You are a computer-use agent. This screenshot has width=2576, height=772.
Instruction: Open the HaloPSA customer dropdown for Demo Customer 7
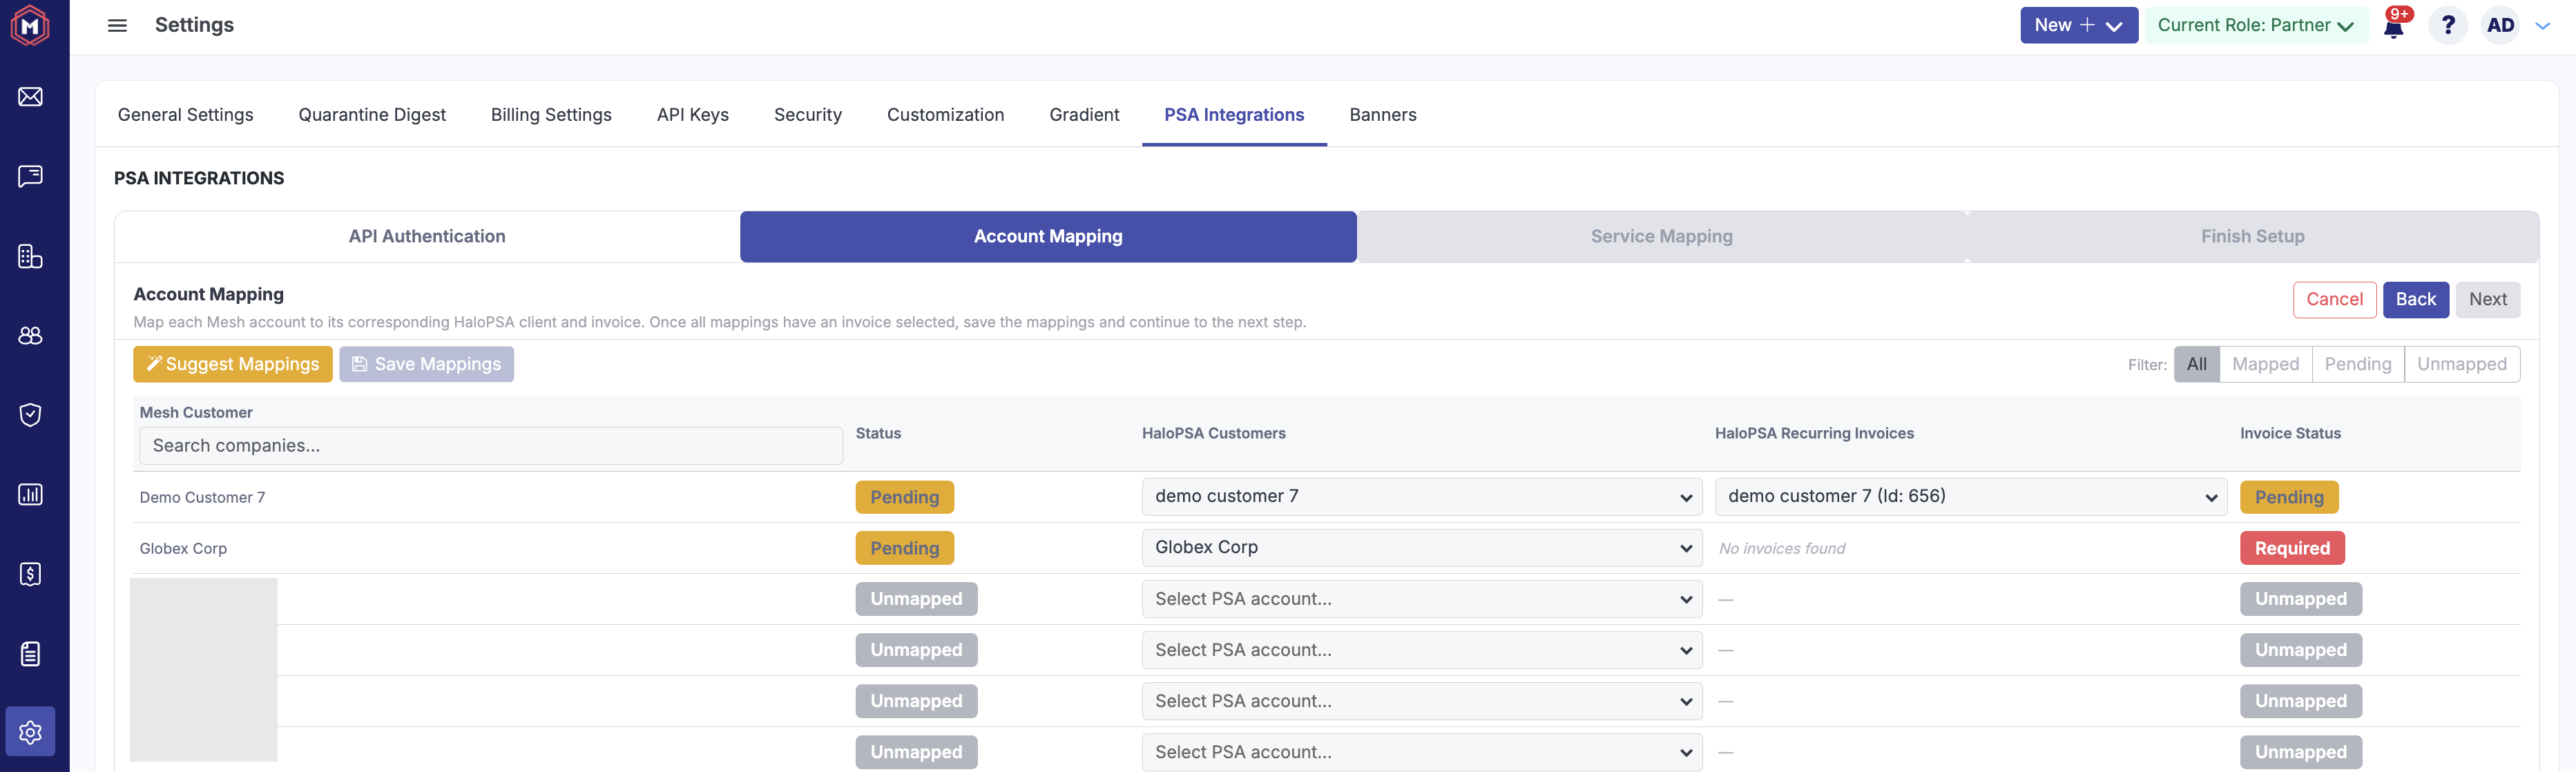(x=1421, y=497)
